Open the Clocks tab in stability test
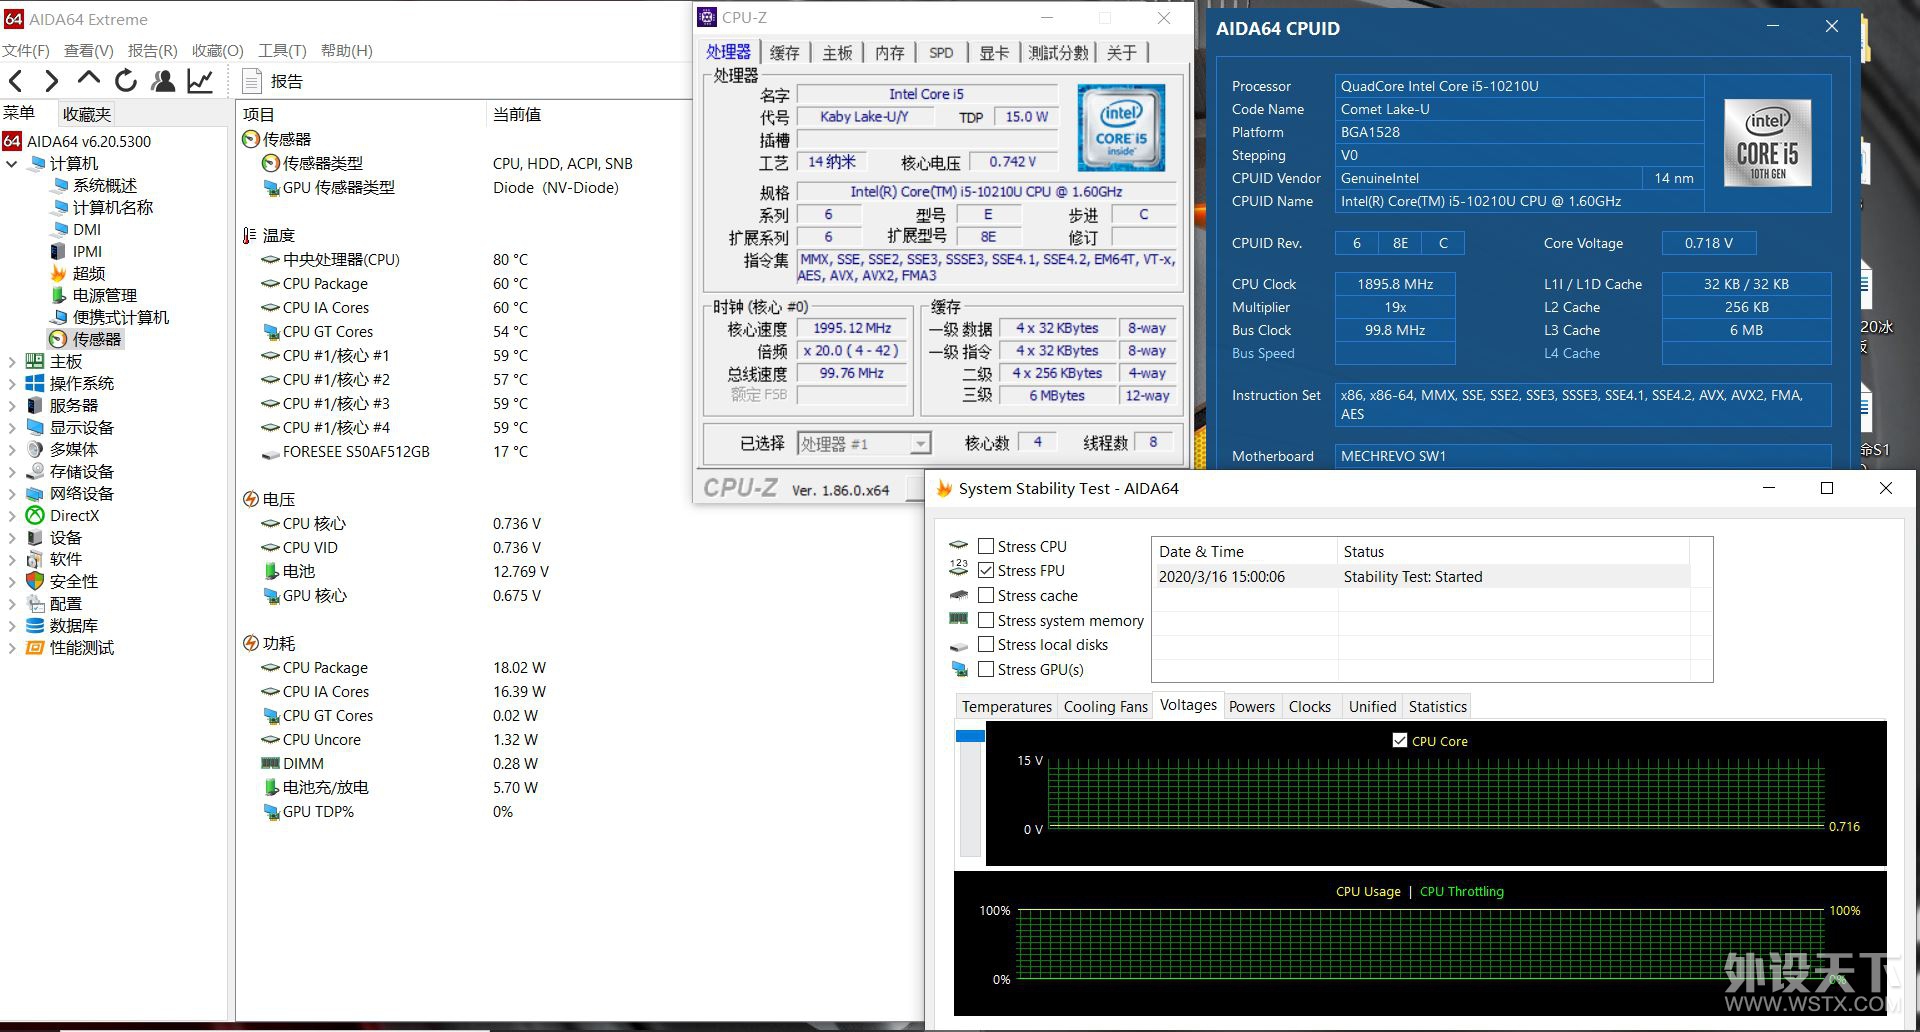The height and width of the screenshot is (1032, 1920). 1310,706
